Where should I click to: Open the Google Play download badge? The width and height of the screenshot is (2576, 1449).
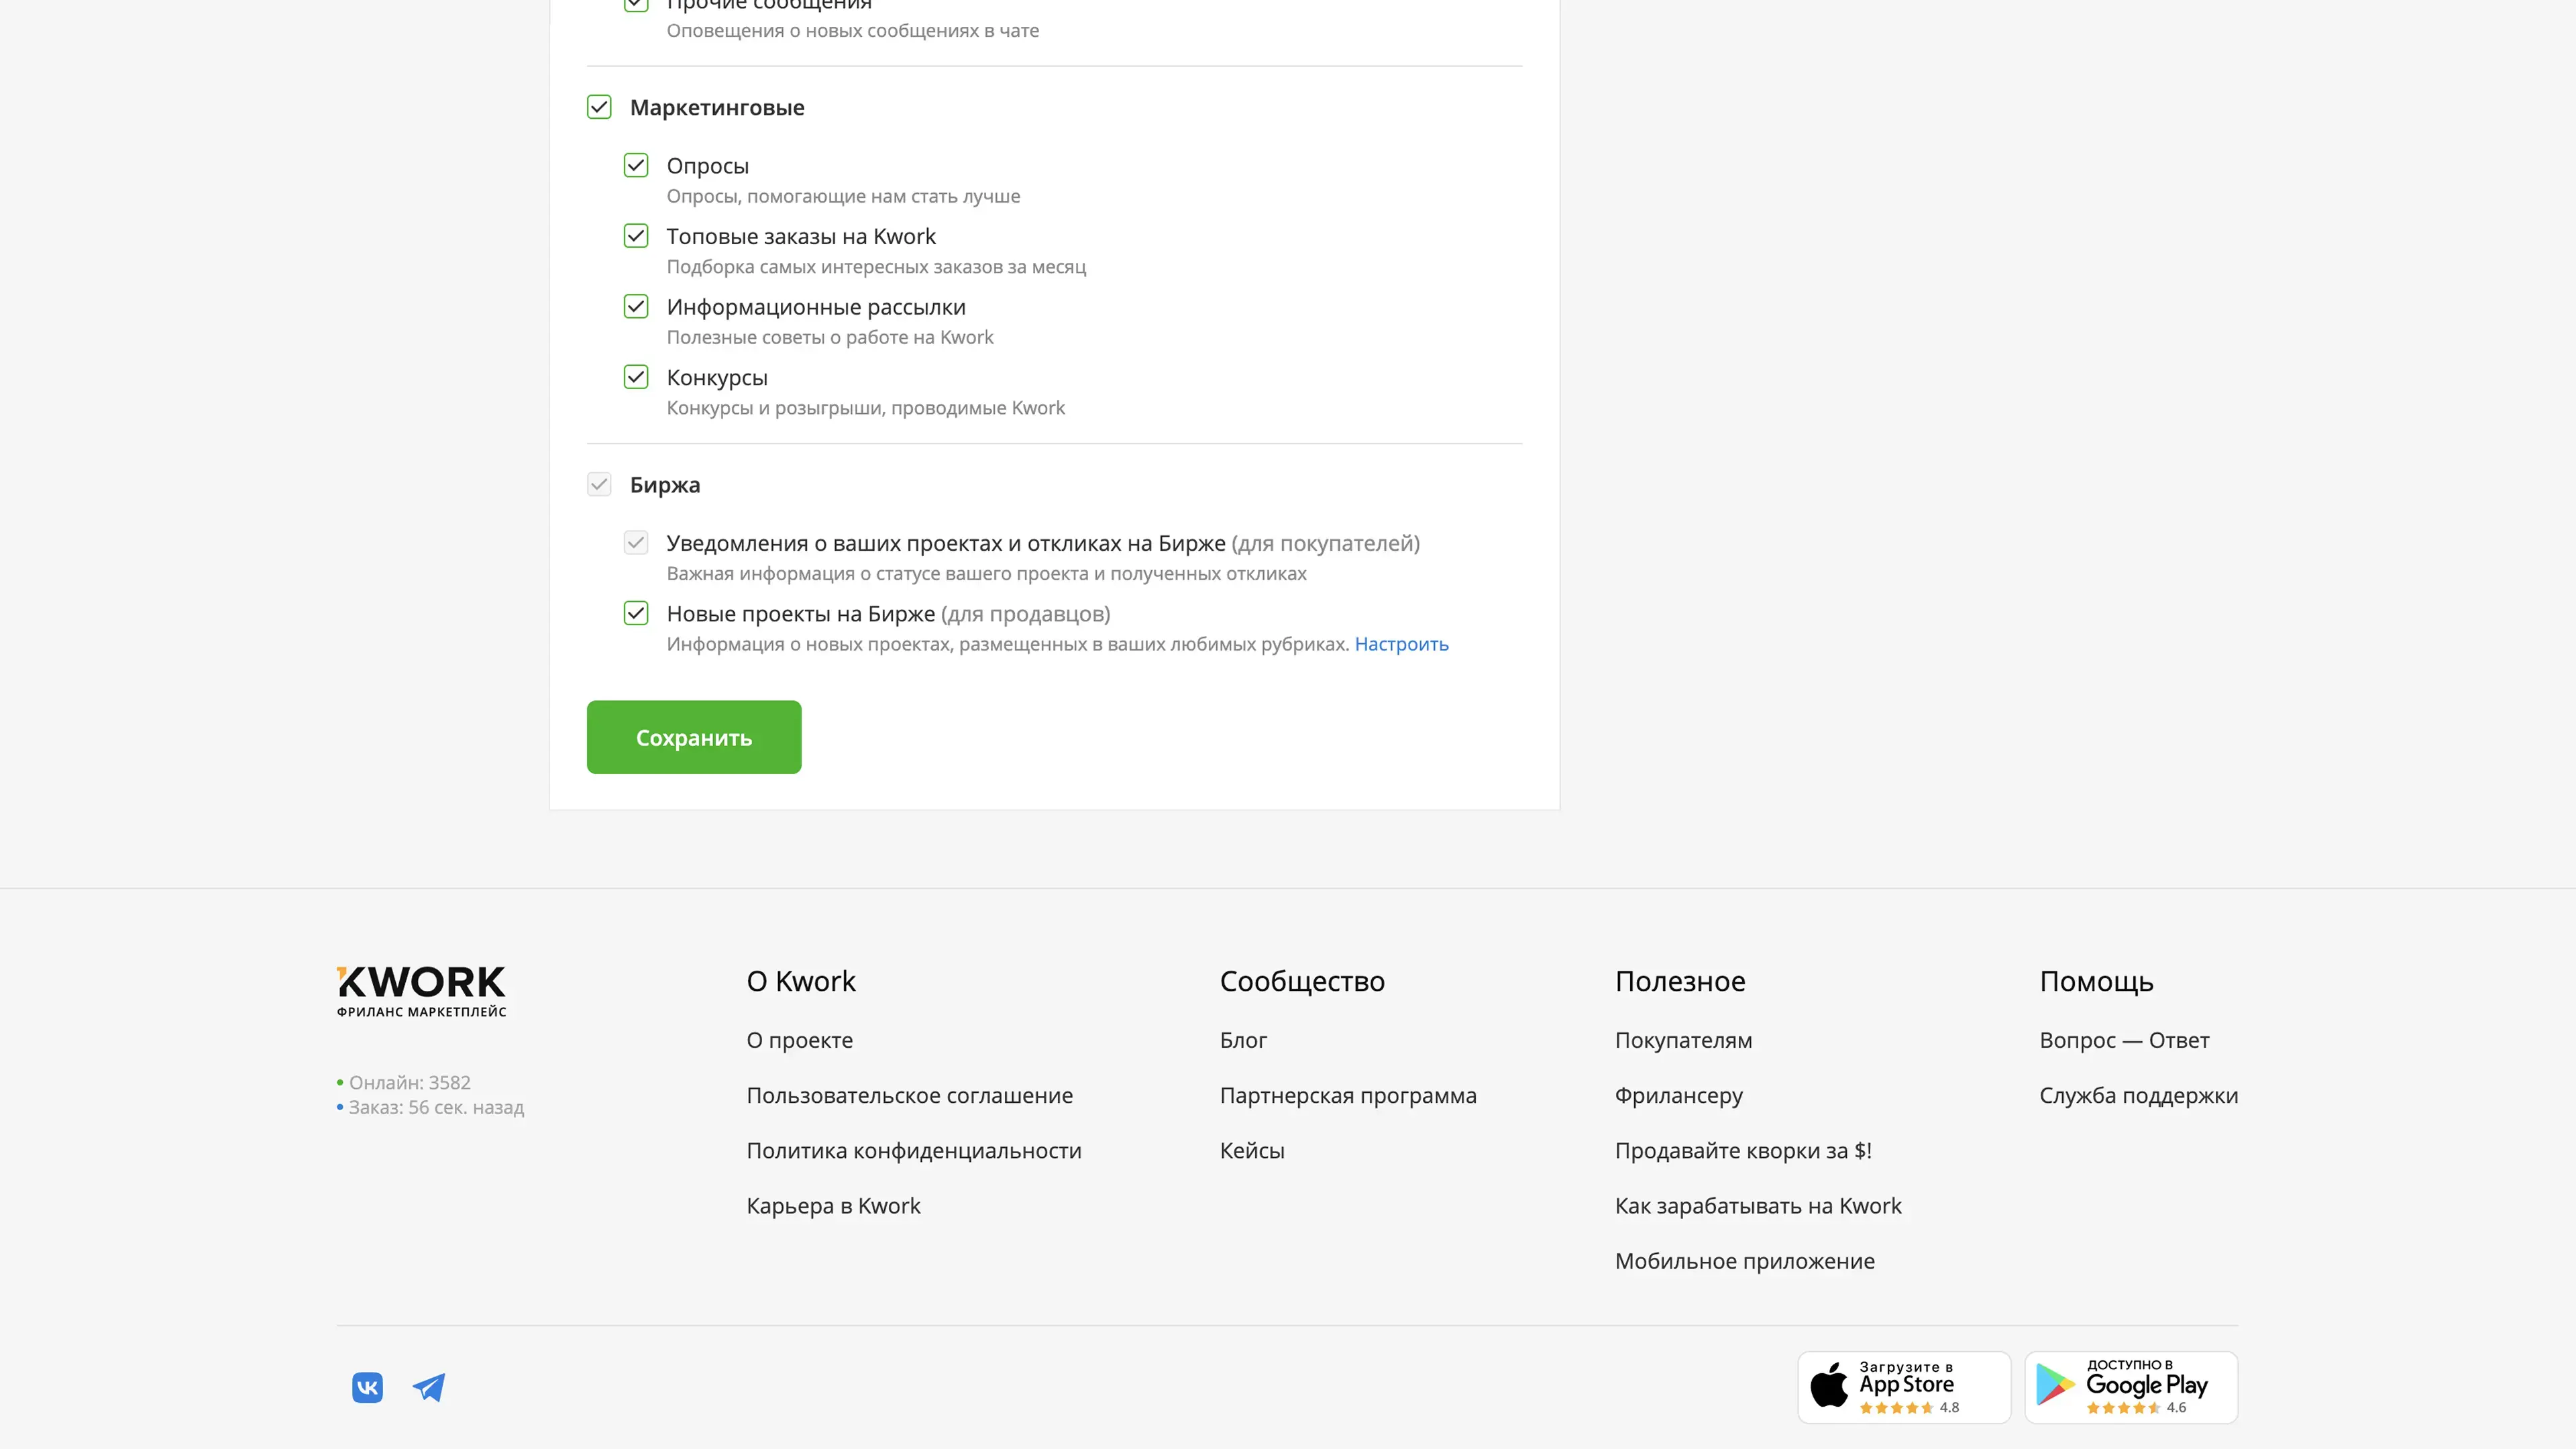tap(2130, 1387)
